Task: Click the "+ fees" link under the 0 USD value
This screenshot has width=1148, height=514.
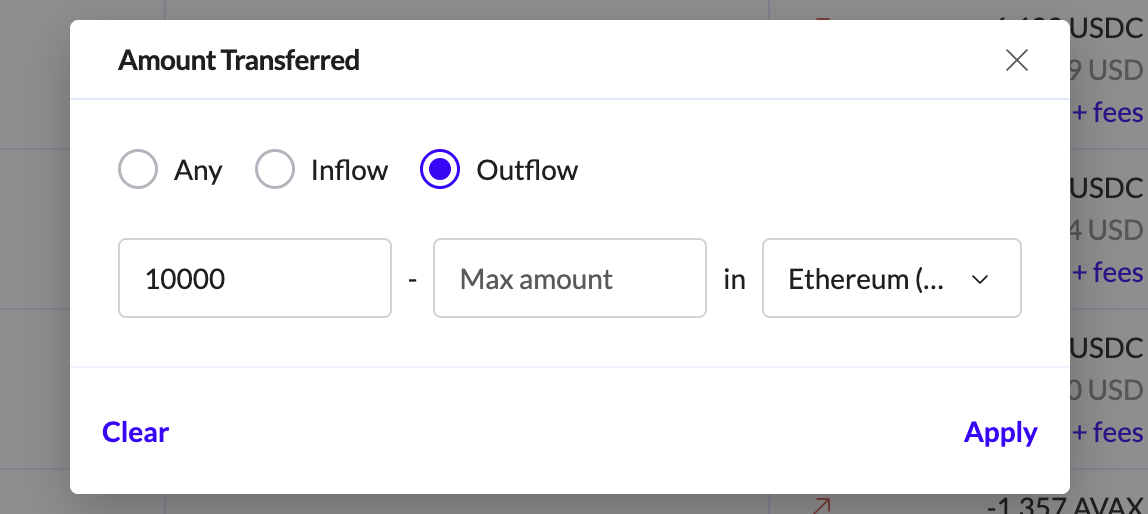Action: pyautogui.click(x=1108, y=432)
